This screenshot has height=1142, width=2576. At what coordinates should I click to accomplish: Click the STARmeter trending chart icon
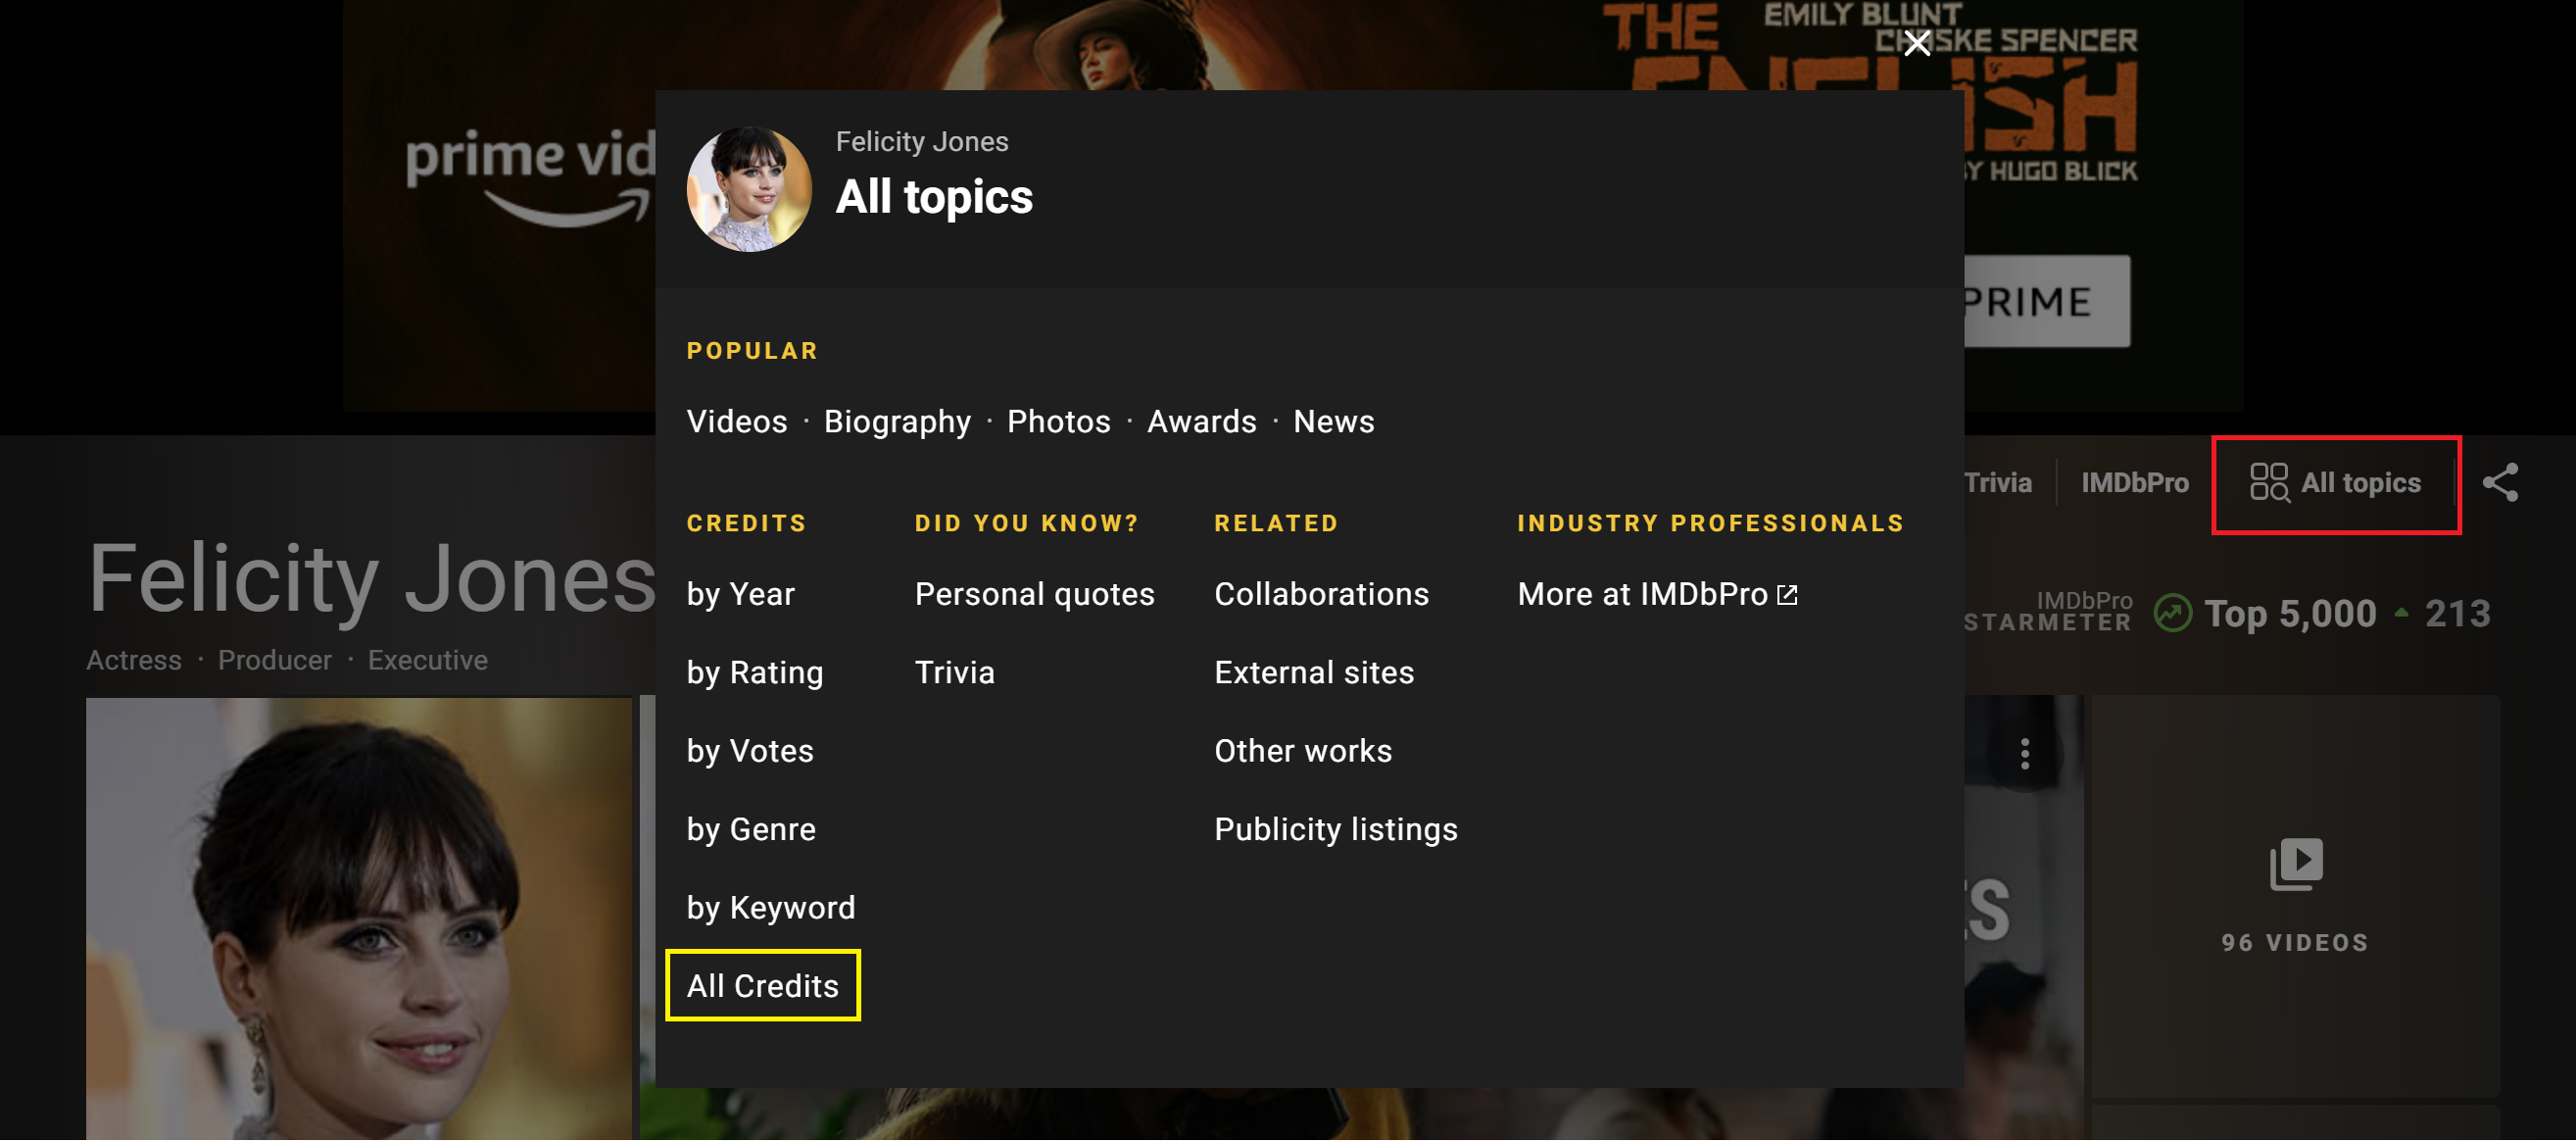tap(2173, 613)
